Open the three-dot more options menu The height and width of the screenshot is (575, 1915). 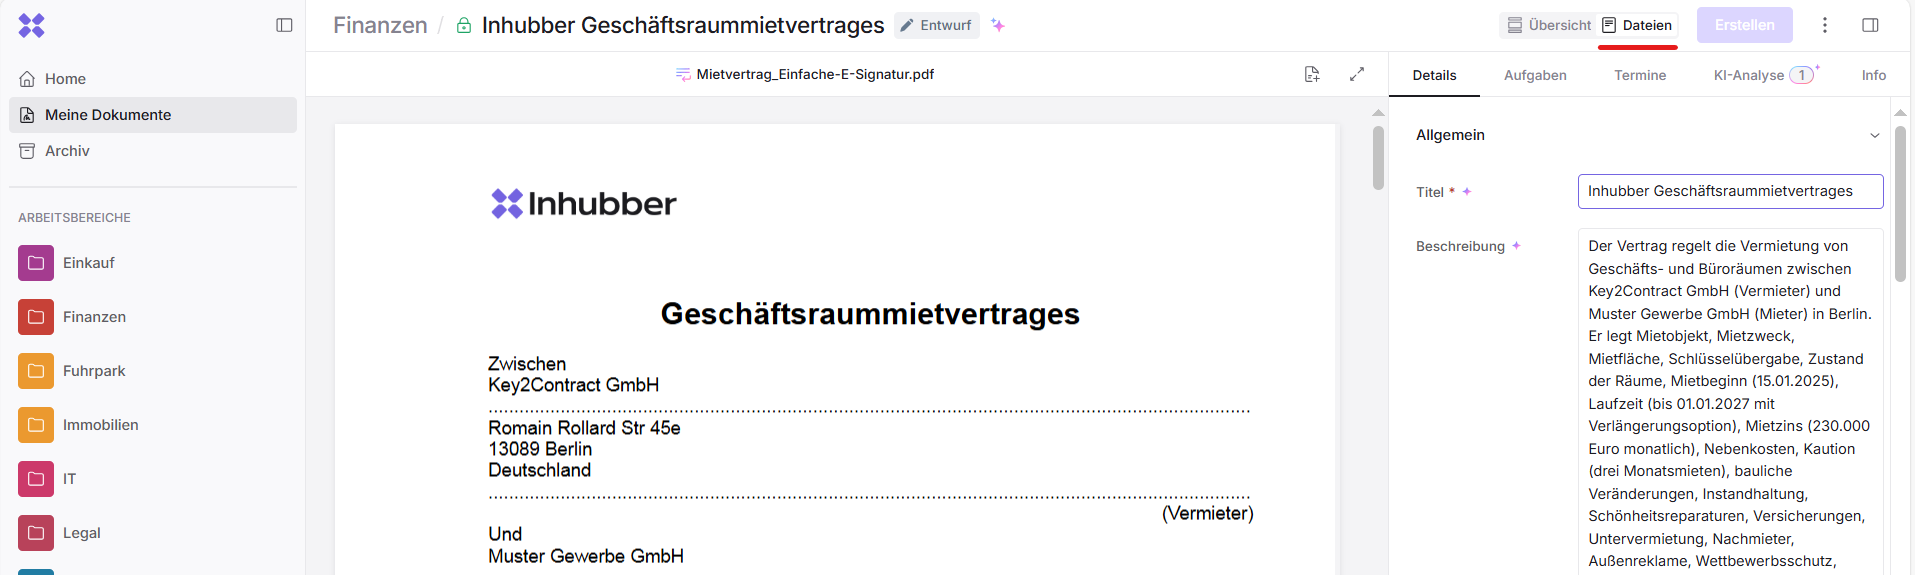tap(1824, 25)
